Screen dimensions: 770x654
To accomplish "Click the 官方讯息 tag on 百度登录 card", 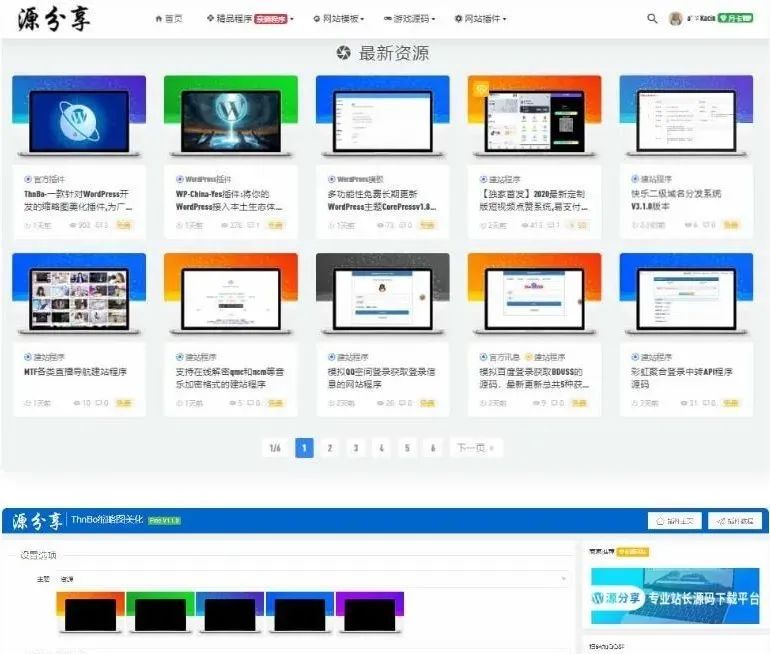I will [500, 357].
